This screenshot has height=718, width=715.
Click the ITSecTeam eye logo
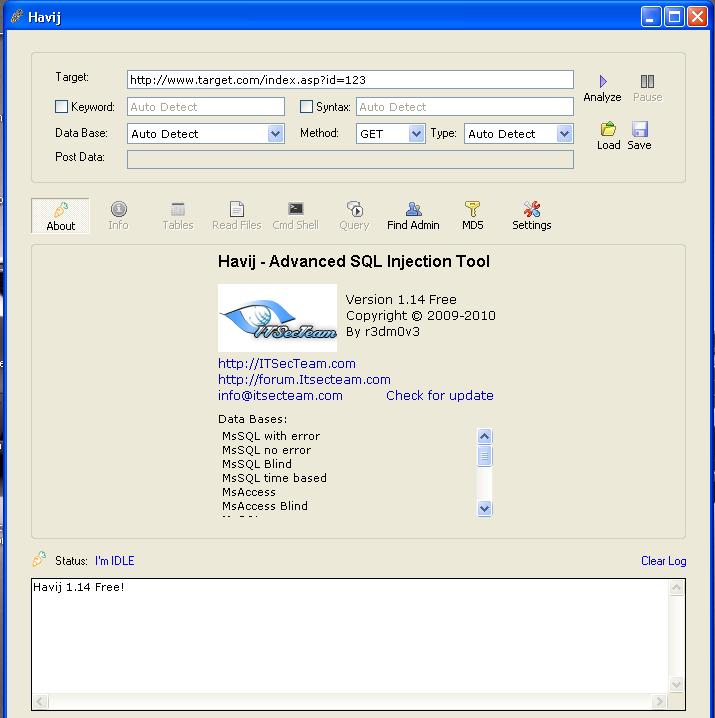(x=278, y=318)
